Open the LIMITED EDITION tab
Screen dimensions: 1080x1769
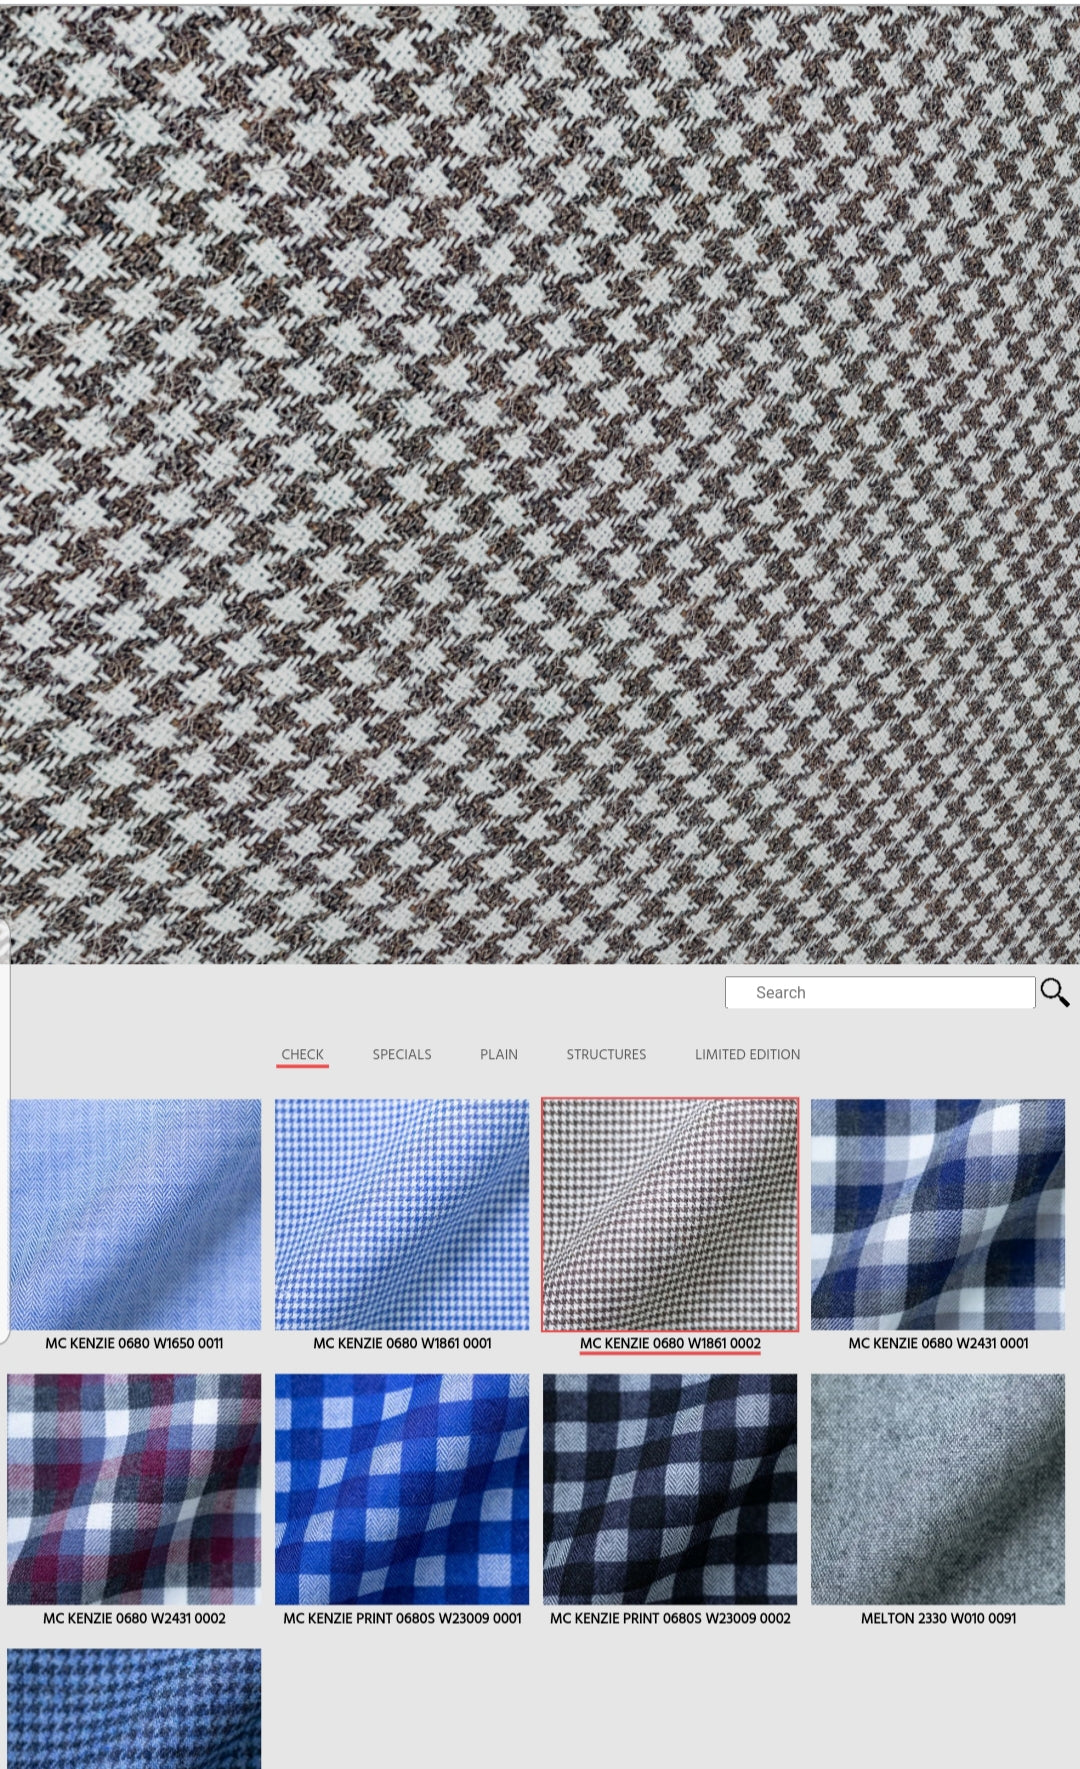pos(747,1054)
